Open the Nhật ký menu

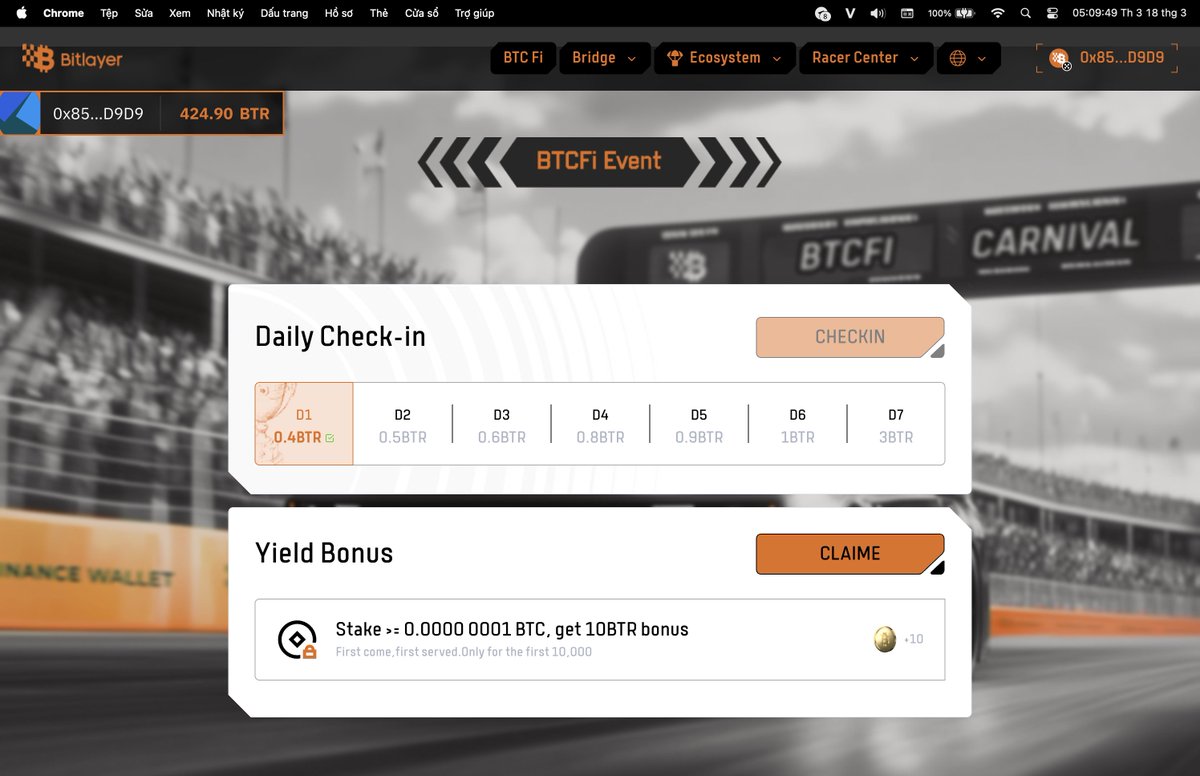click(x=225, y=13)
